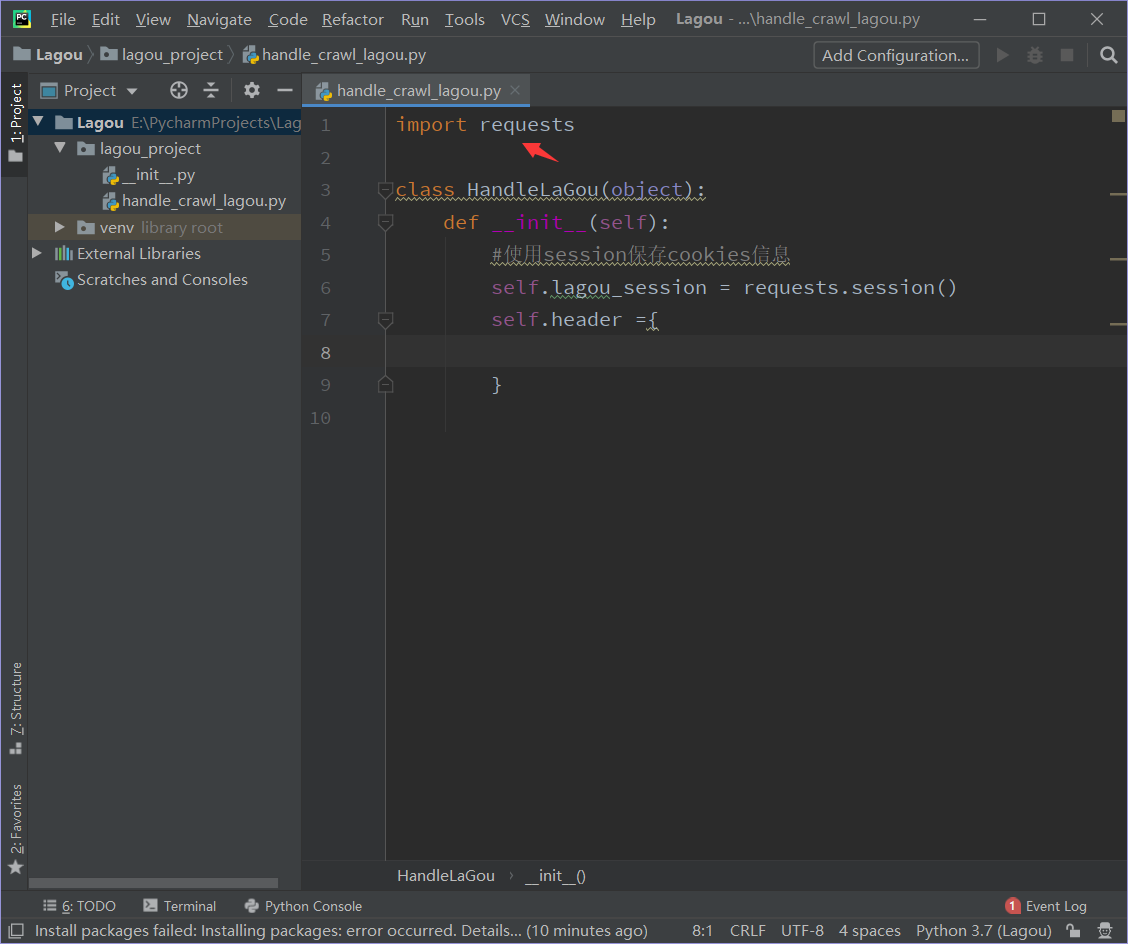
Task: Switch to the handle_crawl_lagou.py editor tab
Action: [x=415, y=90]
